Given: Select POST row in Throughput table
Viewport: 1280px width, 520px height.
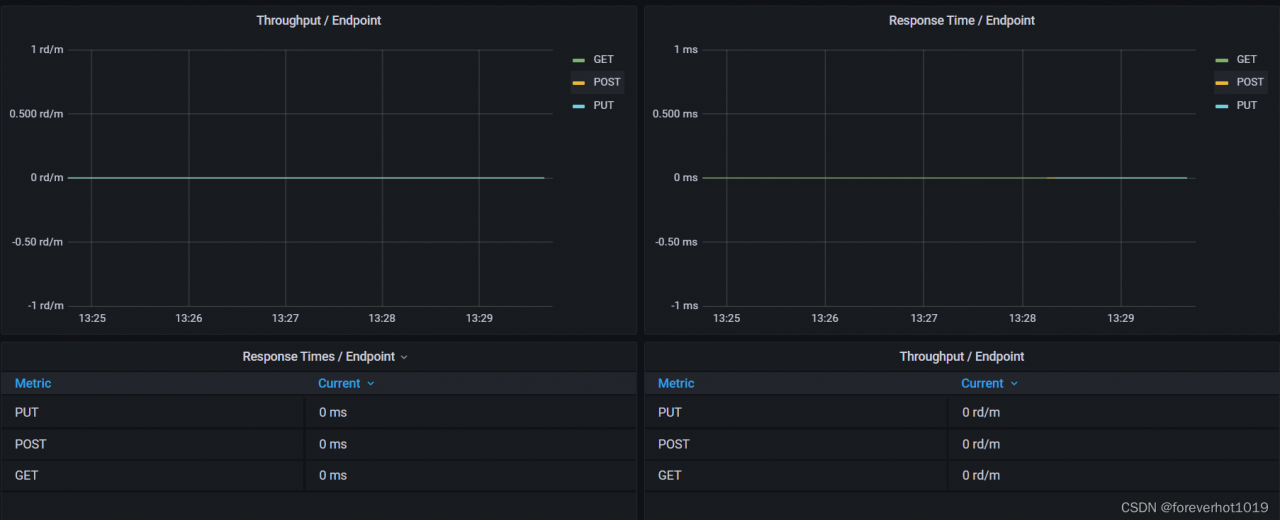Looking at the screenshot, I should coord(962,444).
